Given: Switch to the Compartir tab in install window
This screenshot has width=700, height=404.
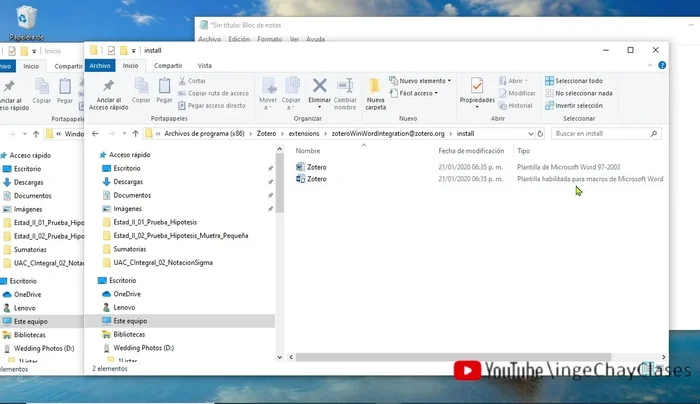Looking at the screenshot, I should point(168,66).
